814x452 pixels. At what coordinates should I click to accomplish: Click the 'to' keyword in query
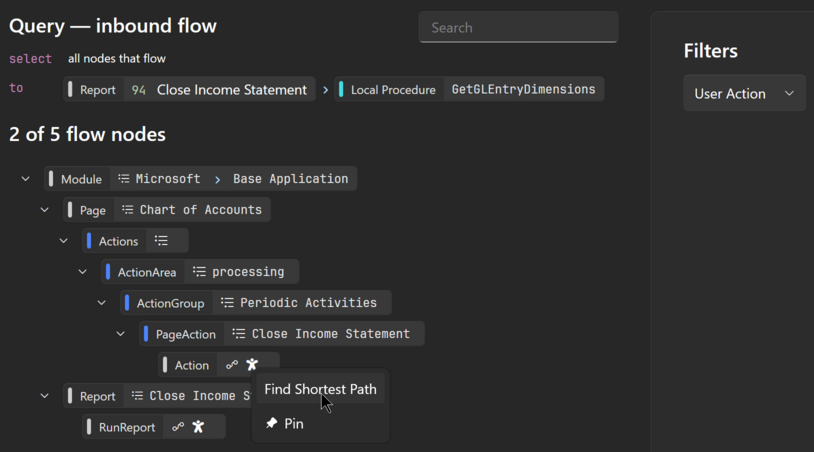pos(16,88)
